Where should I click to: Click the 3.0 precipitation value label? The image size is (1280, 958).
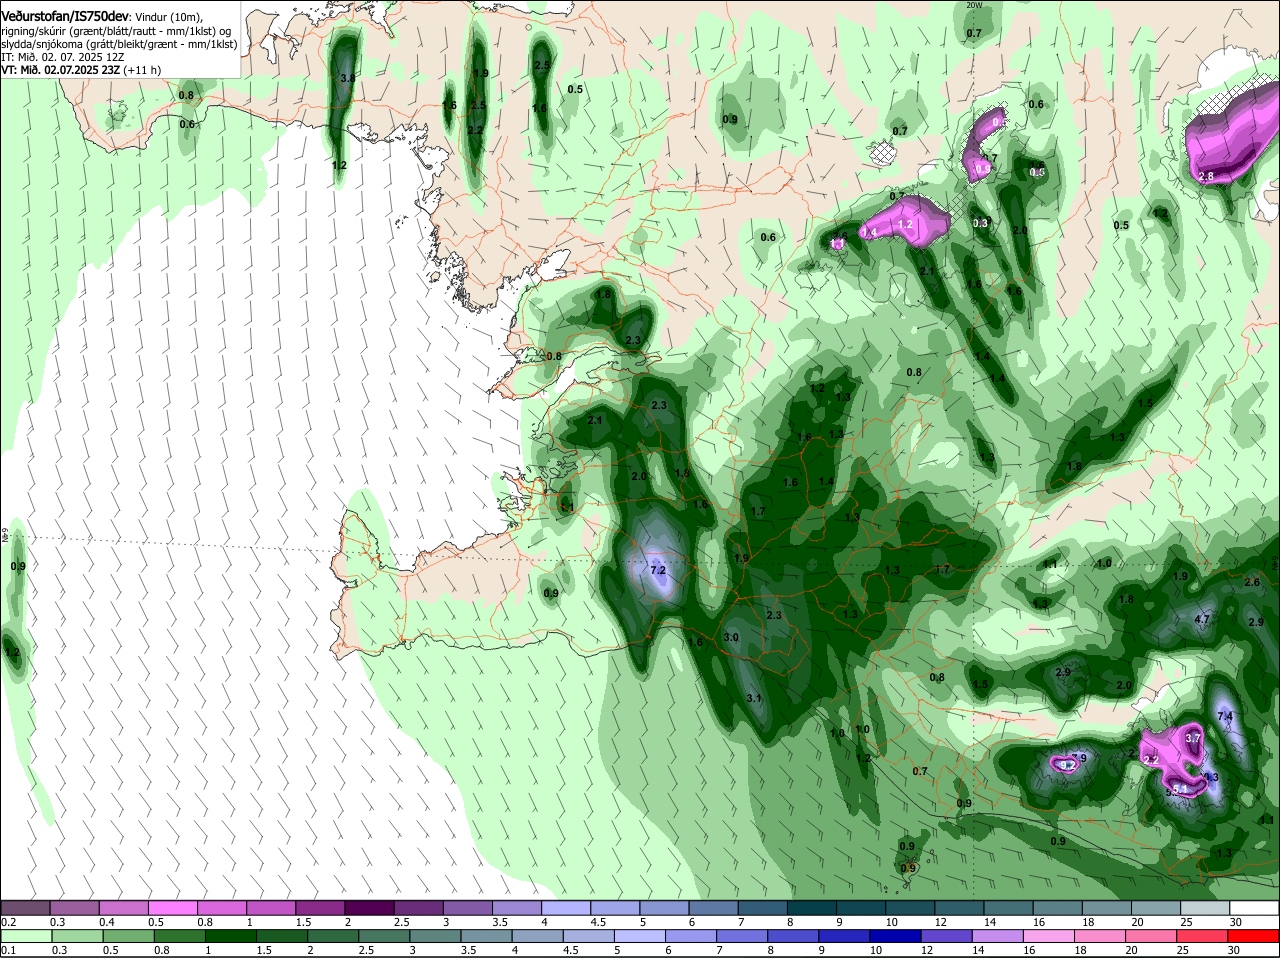[x=731, y=638]
